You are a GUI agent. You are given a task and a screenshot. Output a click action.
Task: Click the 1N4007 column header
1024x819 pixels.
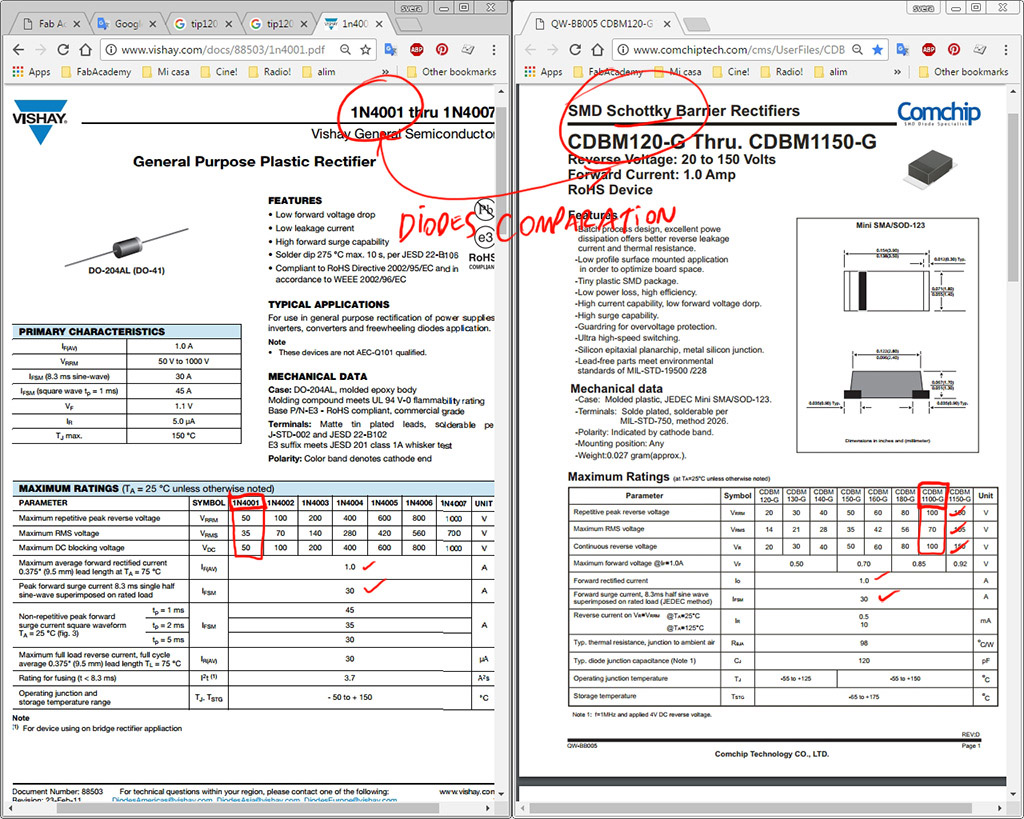click(454, 503)
